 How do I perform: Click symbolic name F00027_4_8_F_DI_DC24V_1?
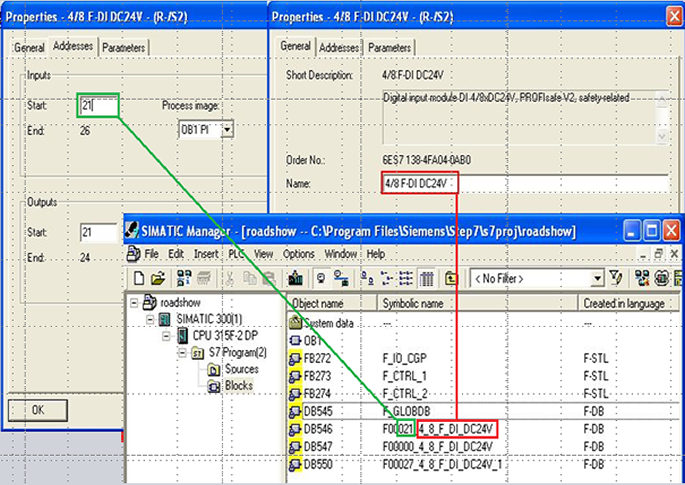coord(442,464)
